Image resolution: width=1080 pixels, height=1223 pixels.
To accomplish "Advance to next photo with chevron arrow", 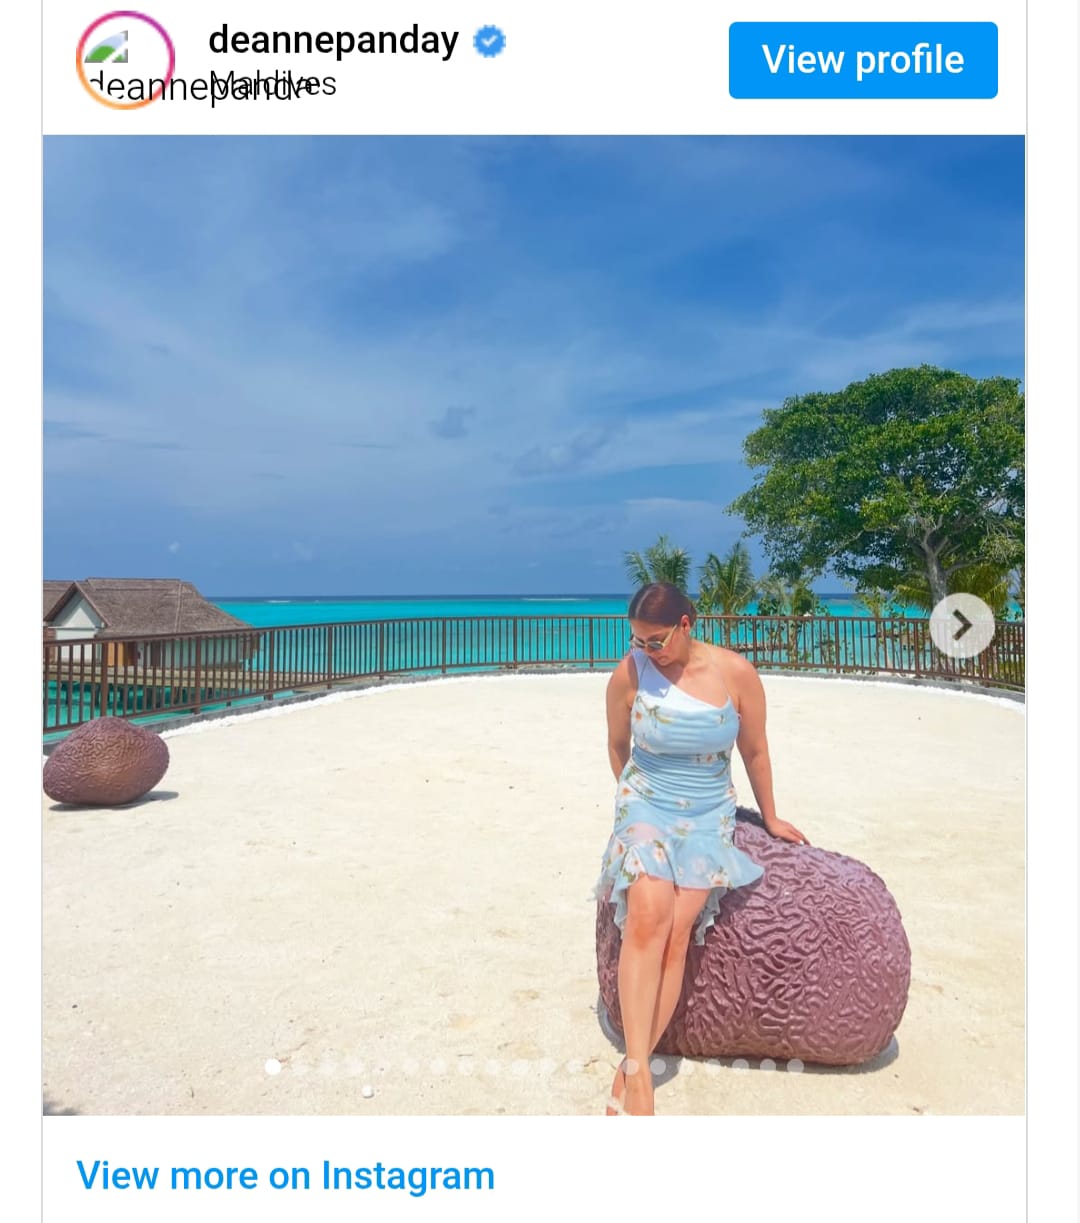I will [962, 626].
